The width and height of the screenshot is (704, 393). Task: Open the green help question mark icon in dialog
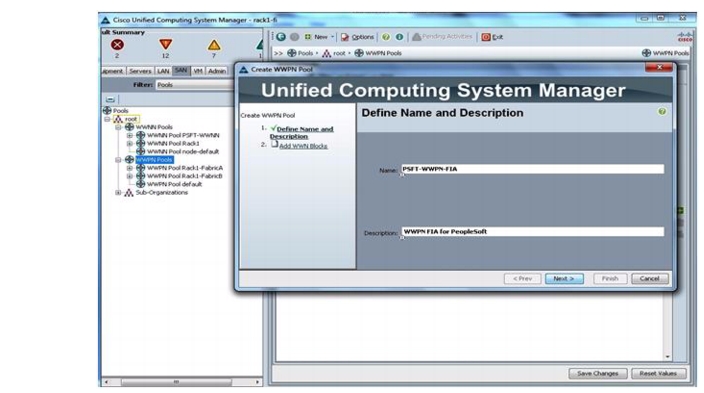point(662,111)
